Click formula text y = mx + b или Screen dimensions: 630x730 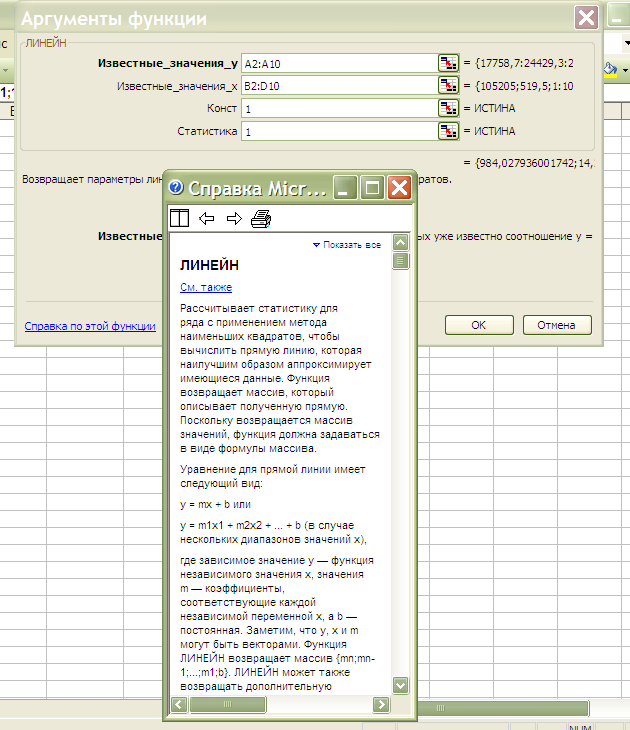(215, 504)
